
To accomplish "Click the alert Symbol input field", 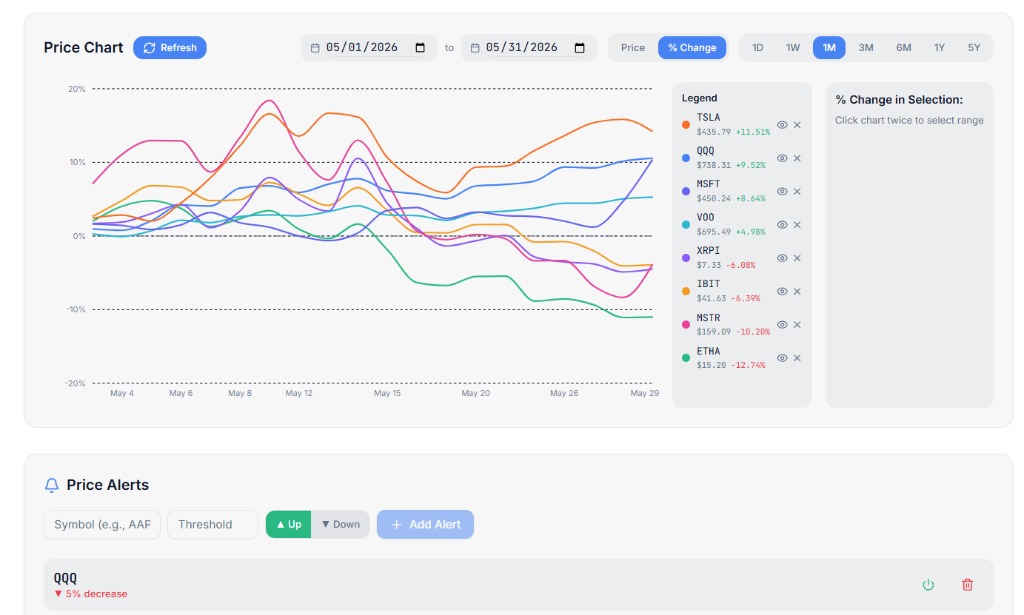I will [102, 524].
